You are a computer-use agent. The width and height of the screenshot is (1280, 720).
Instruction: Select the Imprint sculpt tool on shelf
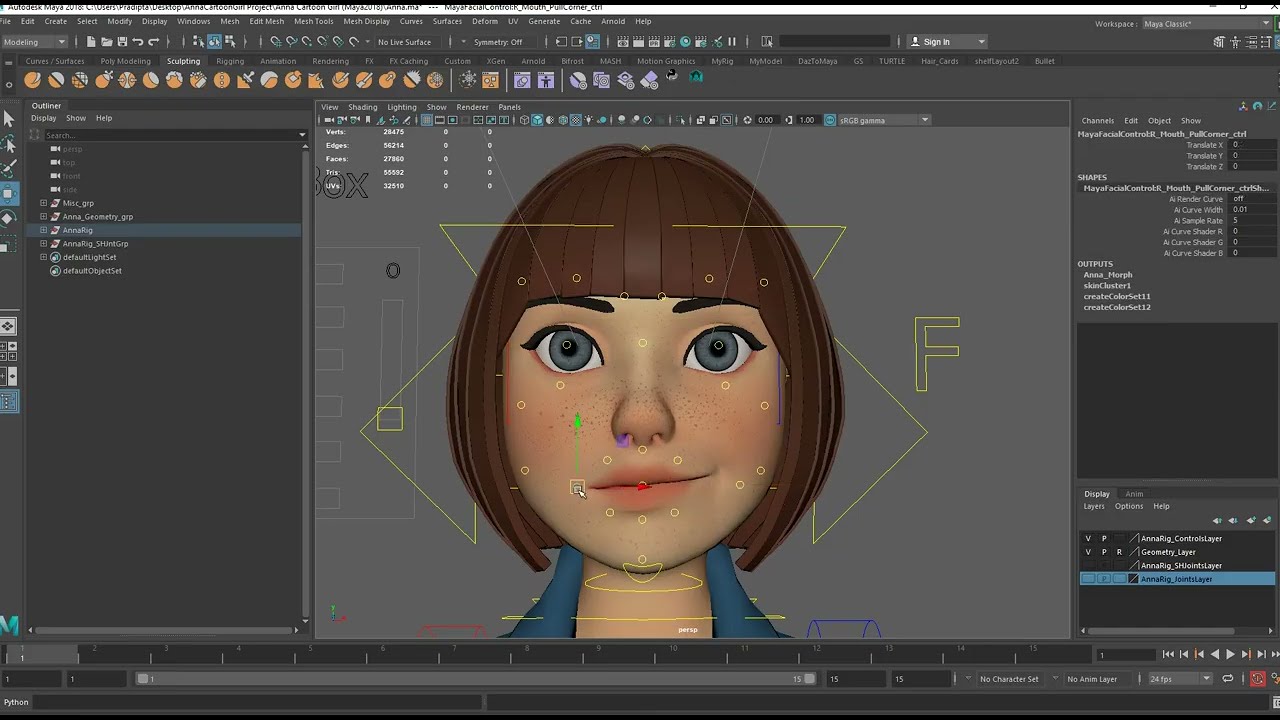coord(246,80)
